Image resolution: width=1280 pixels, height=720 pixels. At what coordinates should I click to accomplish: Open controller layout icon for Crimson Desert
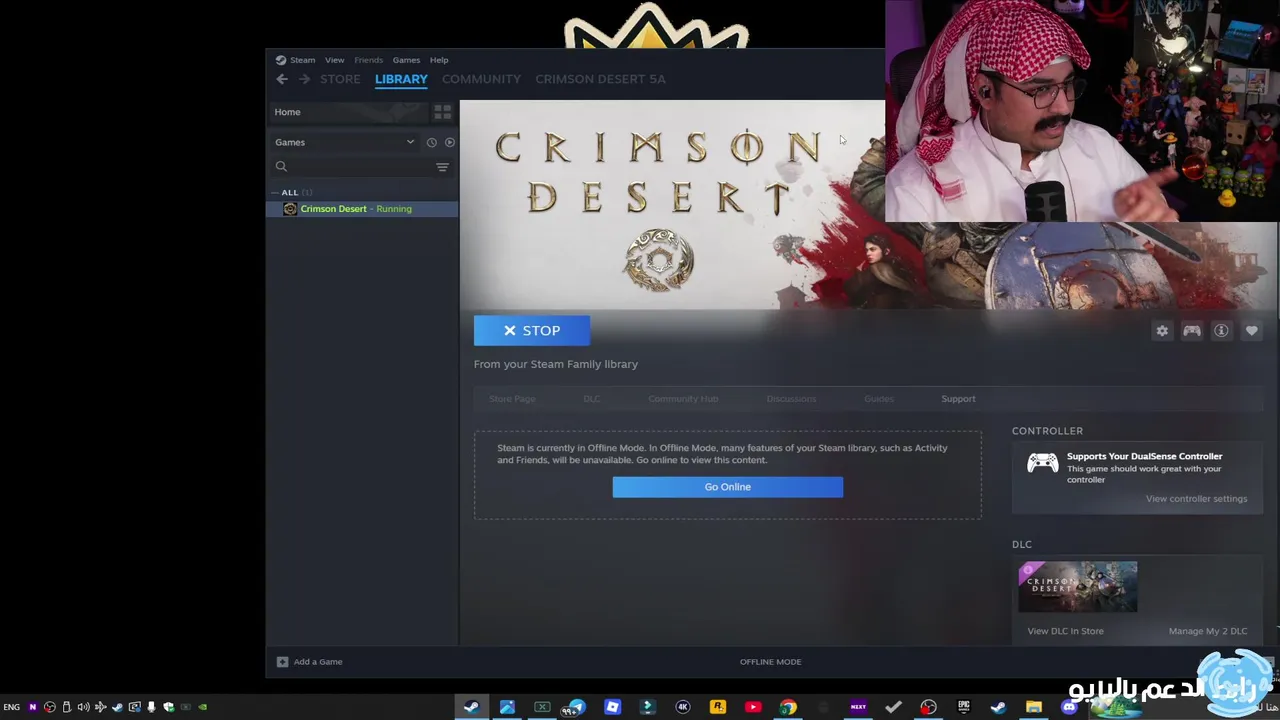[1192, 331]
